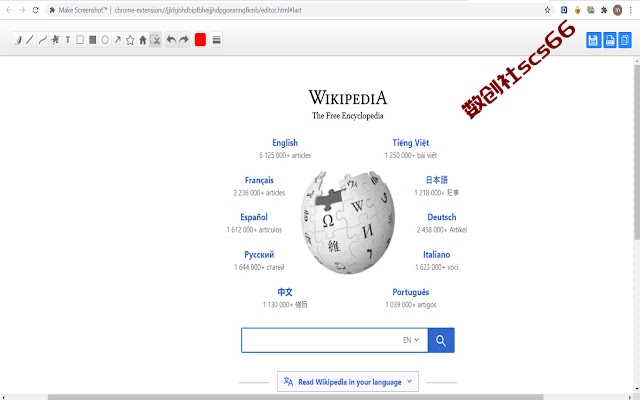640x400 pixels.
Task: Click the WIKIPEDIA wordmark title
Action: pyautogui.click(x=348, y=98)
